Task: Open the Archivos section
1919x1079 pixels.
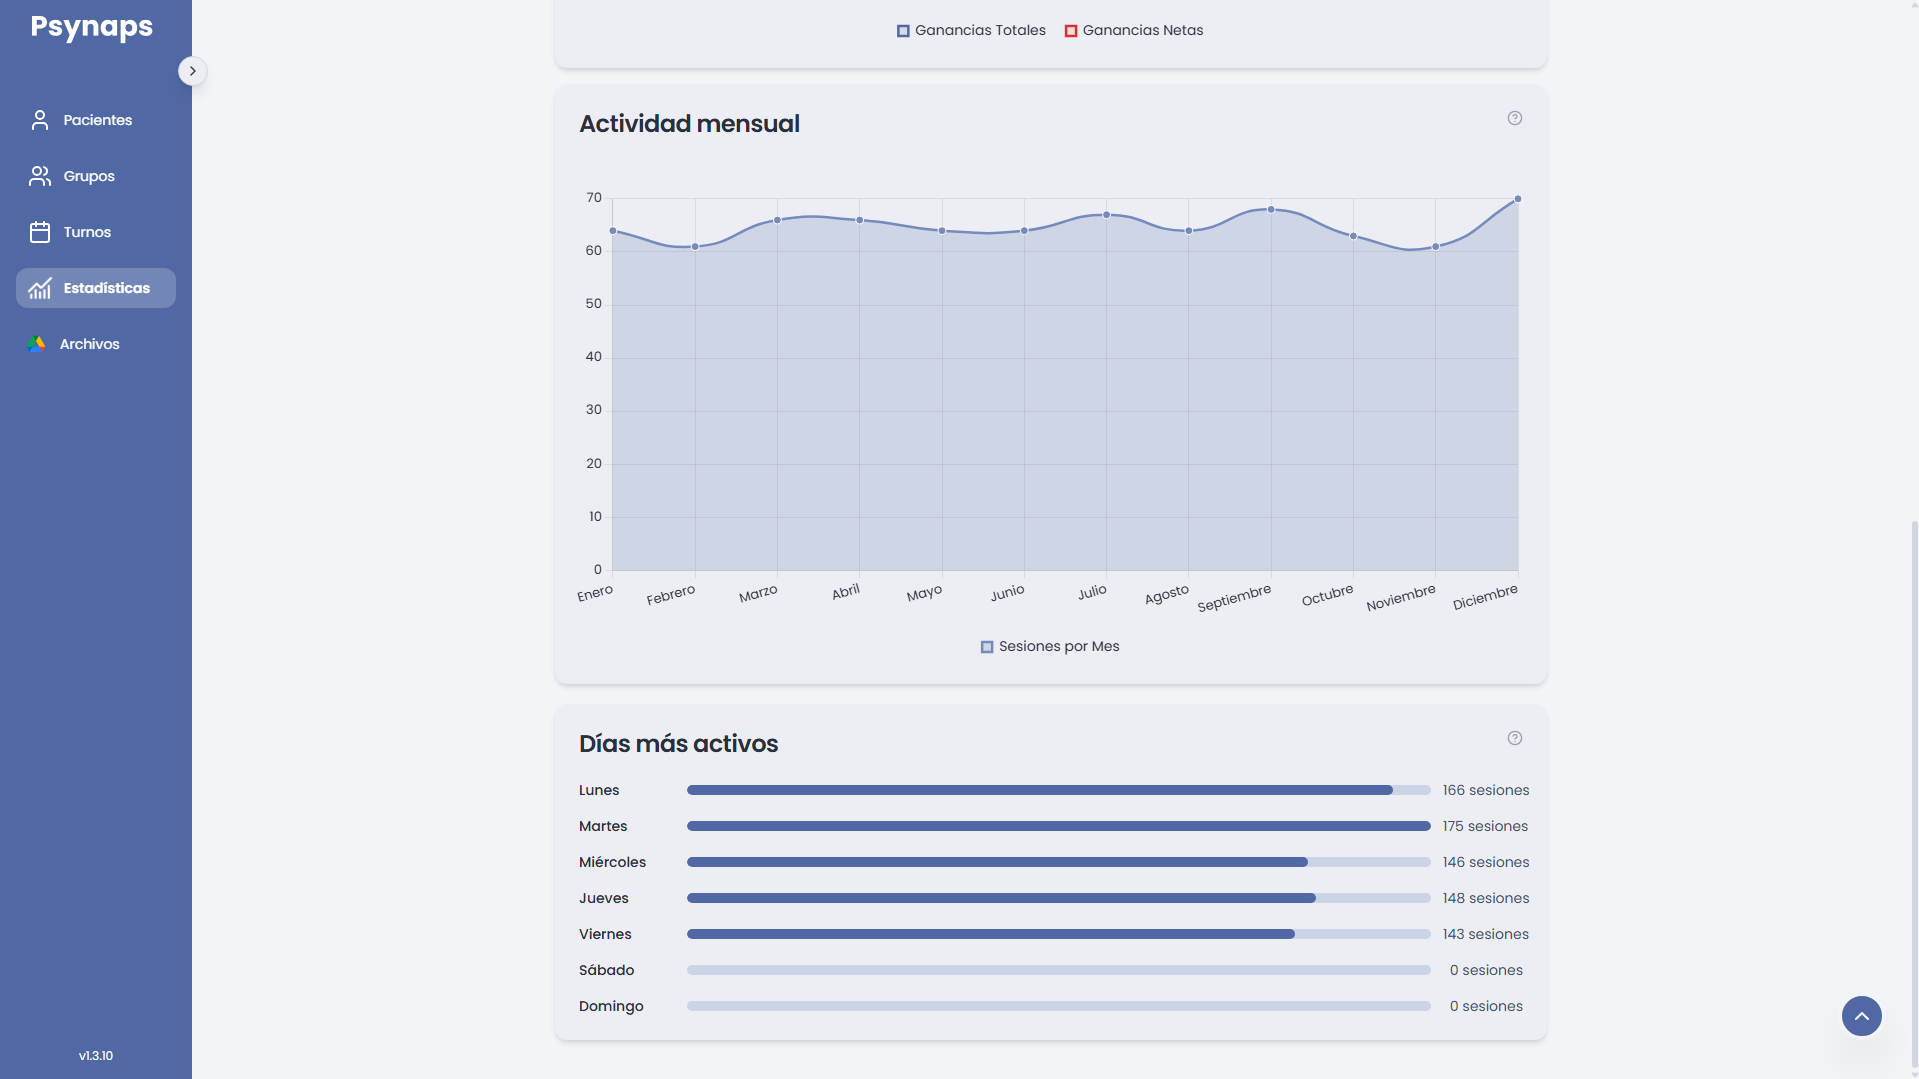Action: coord(96,344)
